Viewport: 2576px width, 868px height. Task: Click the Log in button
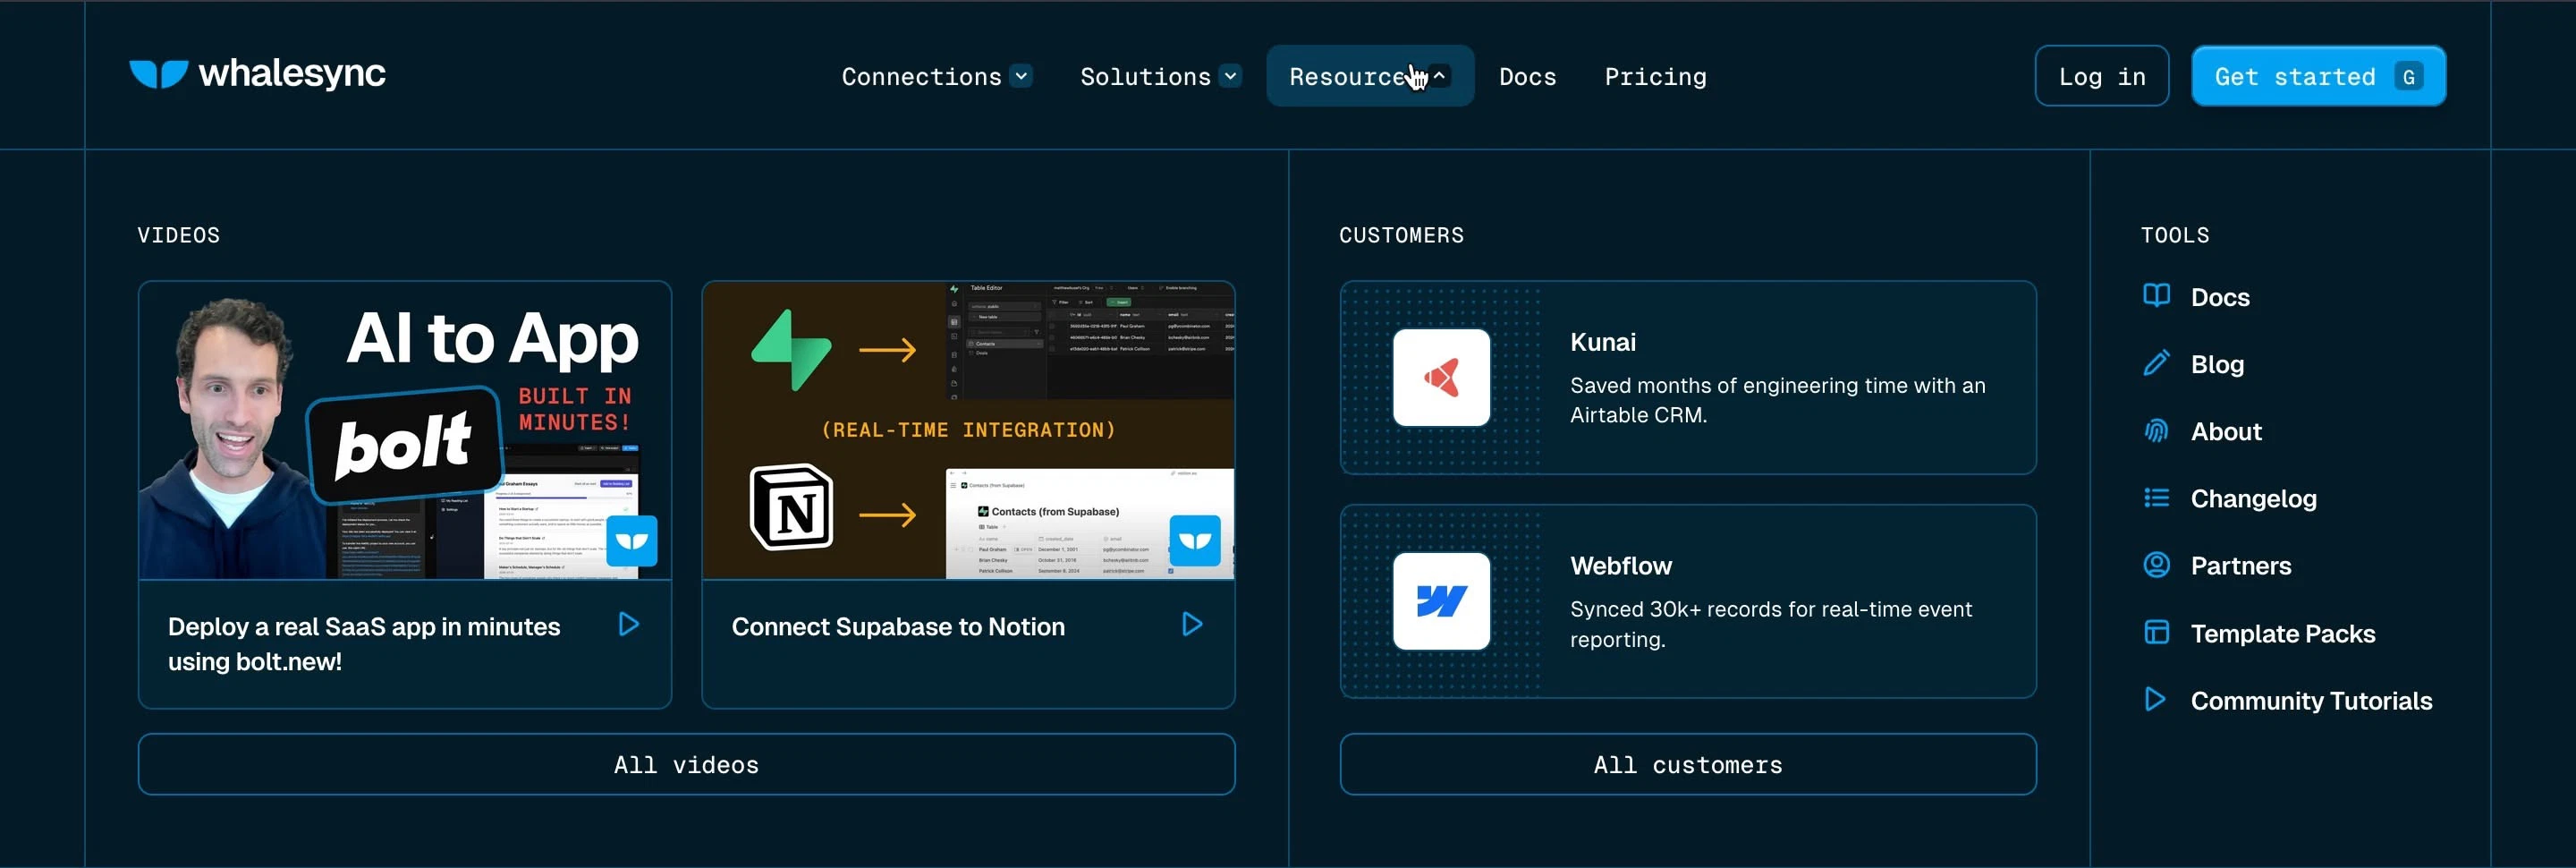click(x=2102, y=76)
